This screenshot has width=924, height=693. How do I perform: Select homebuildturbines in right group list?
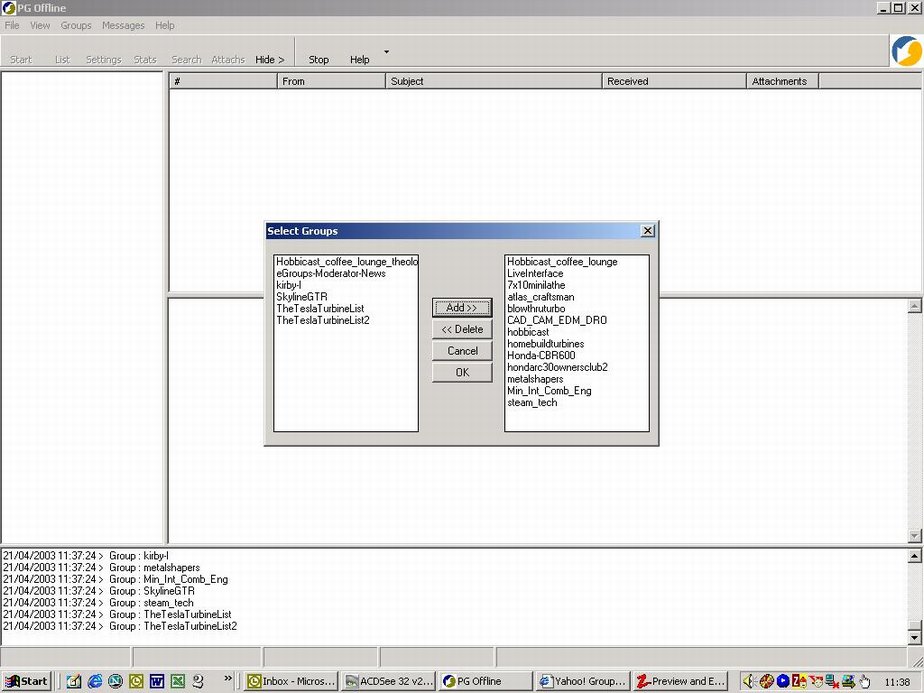[x=545, y=344]
